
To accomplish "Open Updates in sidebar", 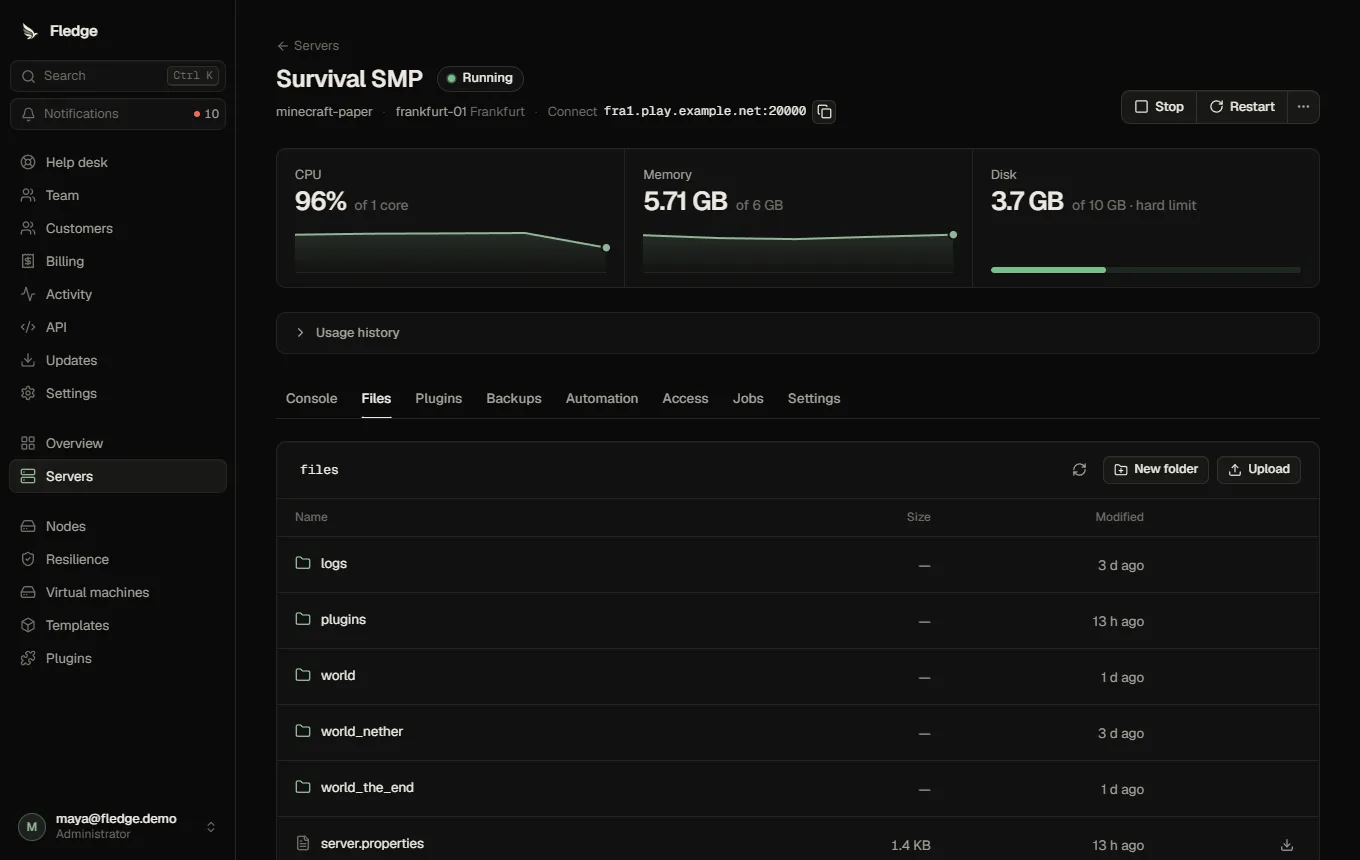I will coord(118,360).
